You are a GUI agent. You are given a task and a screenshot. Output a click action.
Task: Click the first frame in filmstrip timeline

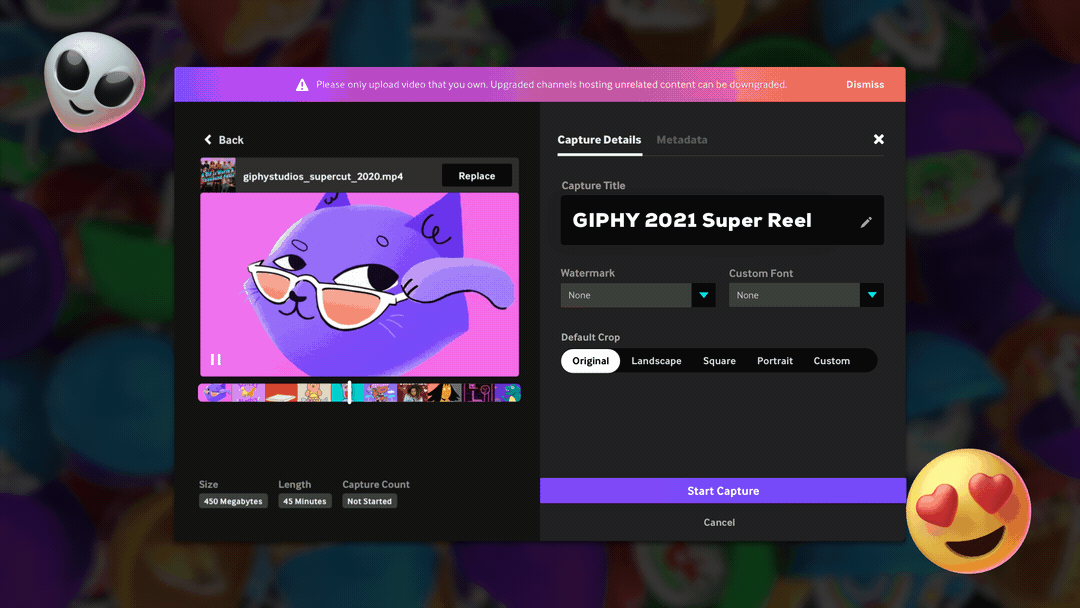click(215, 392)
